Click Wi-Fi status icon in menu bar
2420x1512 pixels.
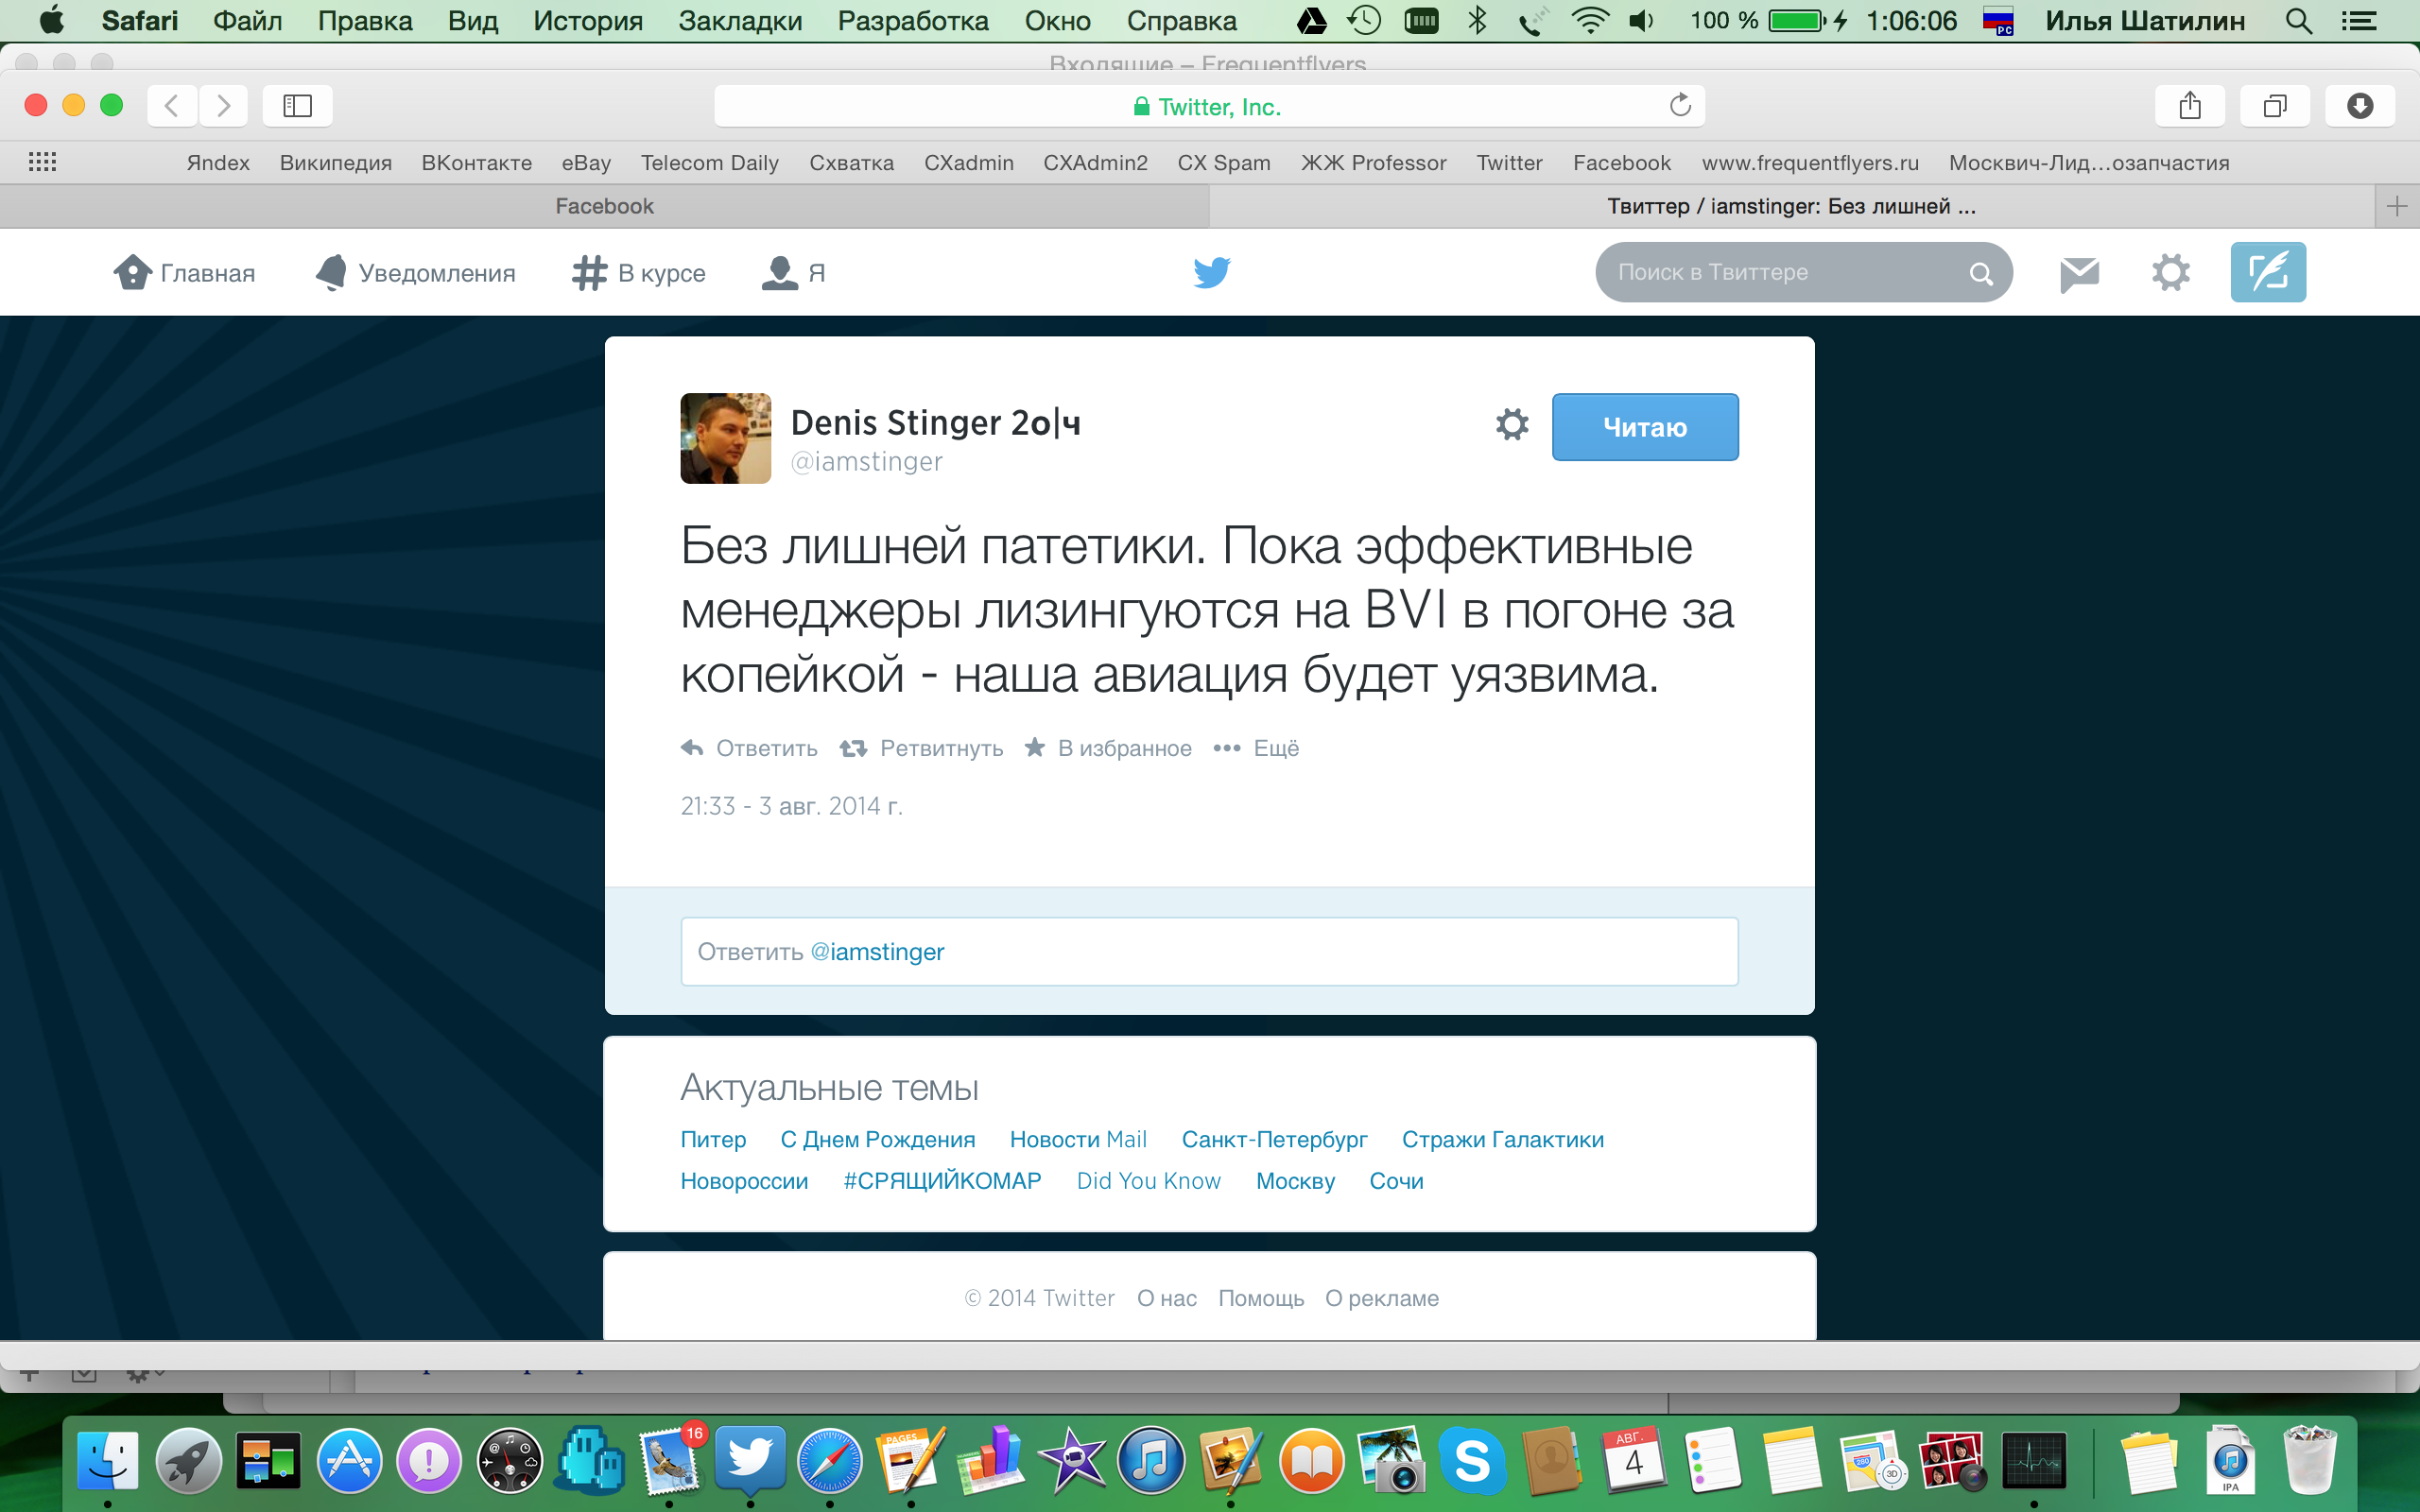[x=1589, y=20]
